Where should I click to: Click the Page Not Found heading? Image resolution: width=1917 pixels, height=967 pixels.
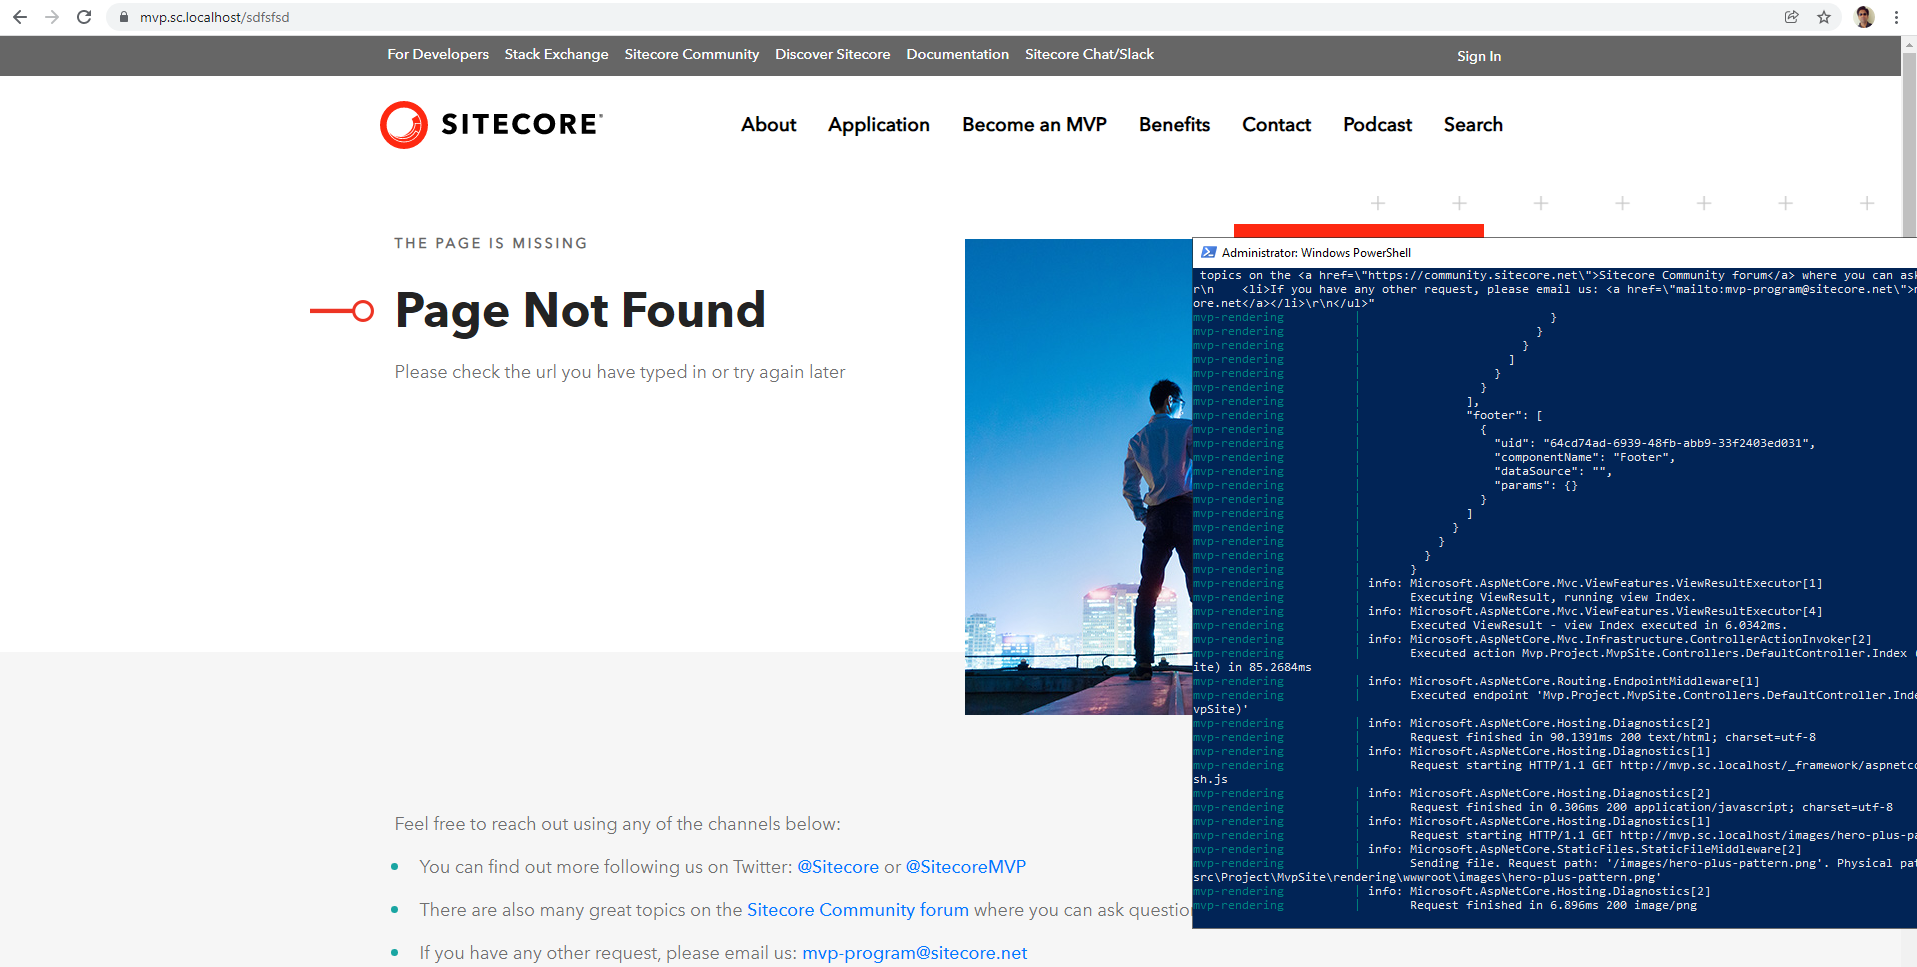[x=580, y=310]
